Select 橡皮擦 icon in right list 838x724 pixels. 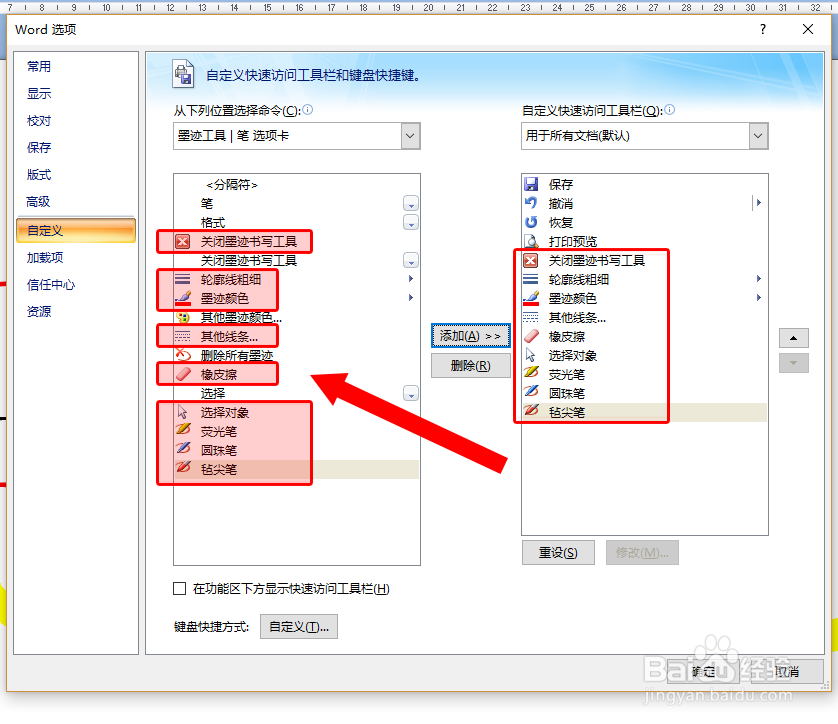pos(531,336)
